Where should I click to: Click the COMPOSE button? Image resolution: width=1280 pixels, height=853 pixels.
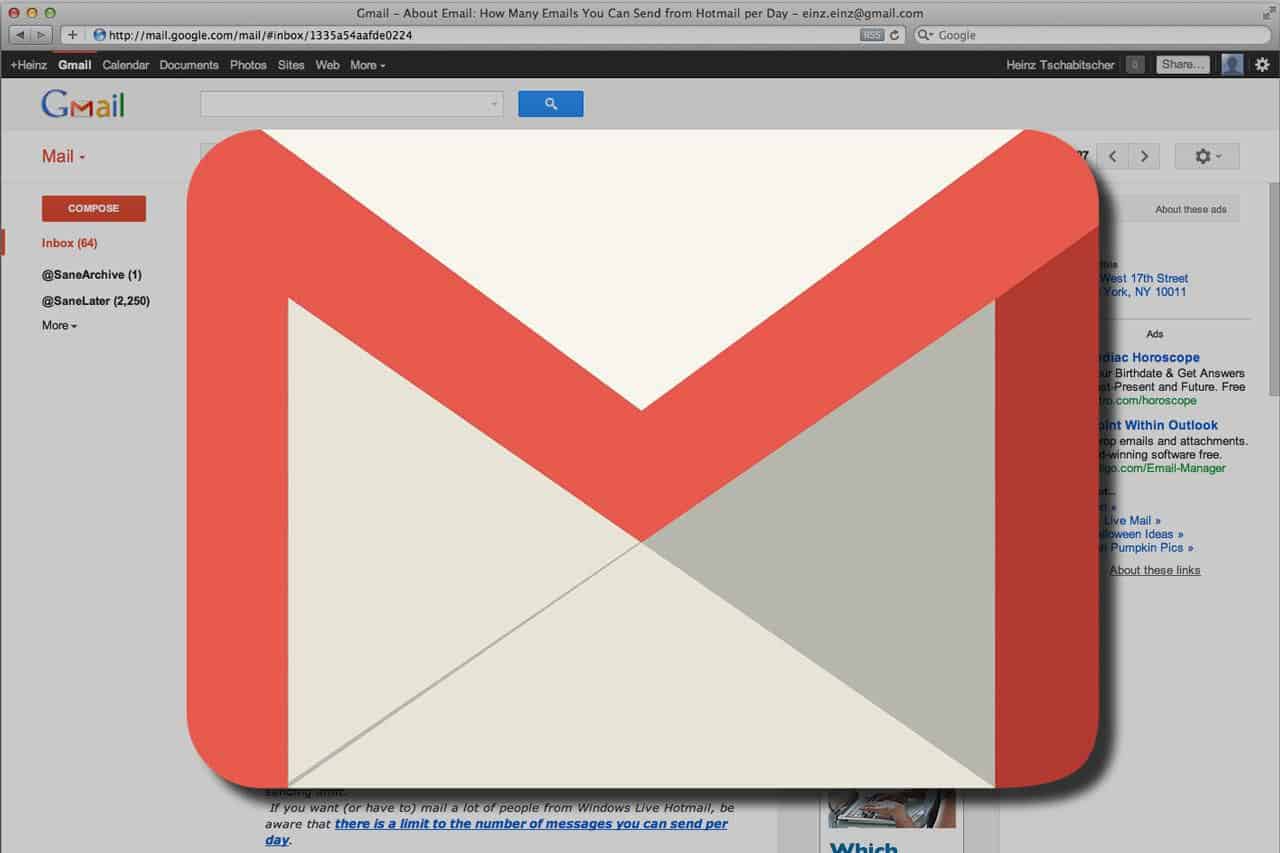point(93,208)
